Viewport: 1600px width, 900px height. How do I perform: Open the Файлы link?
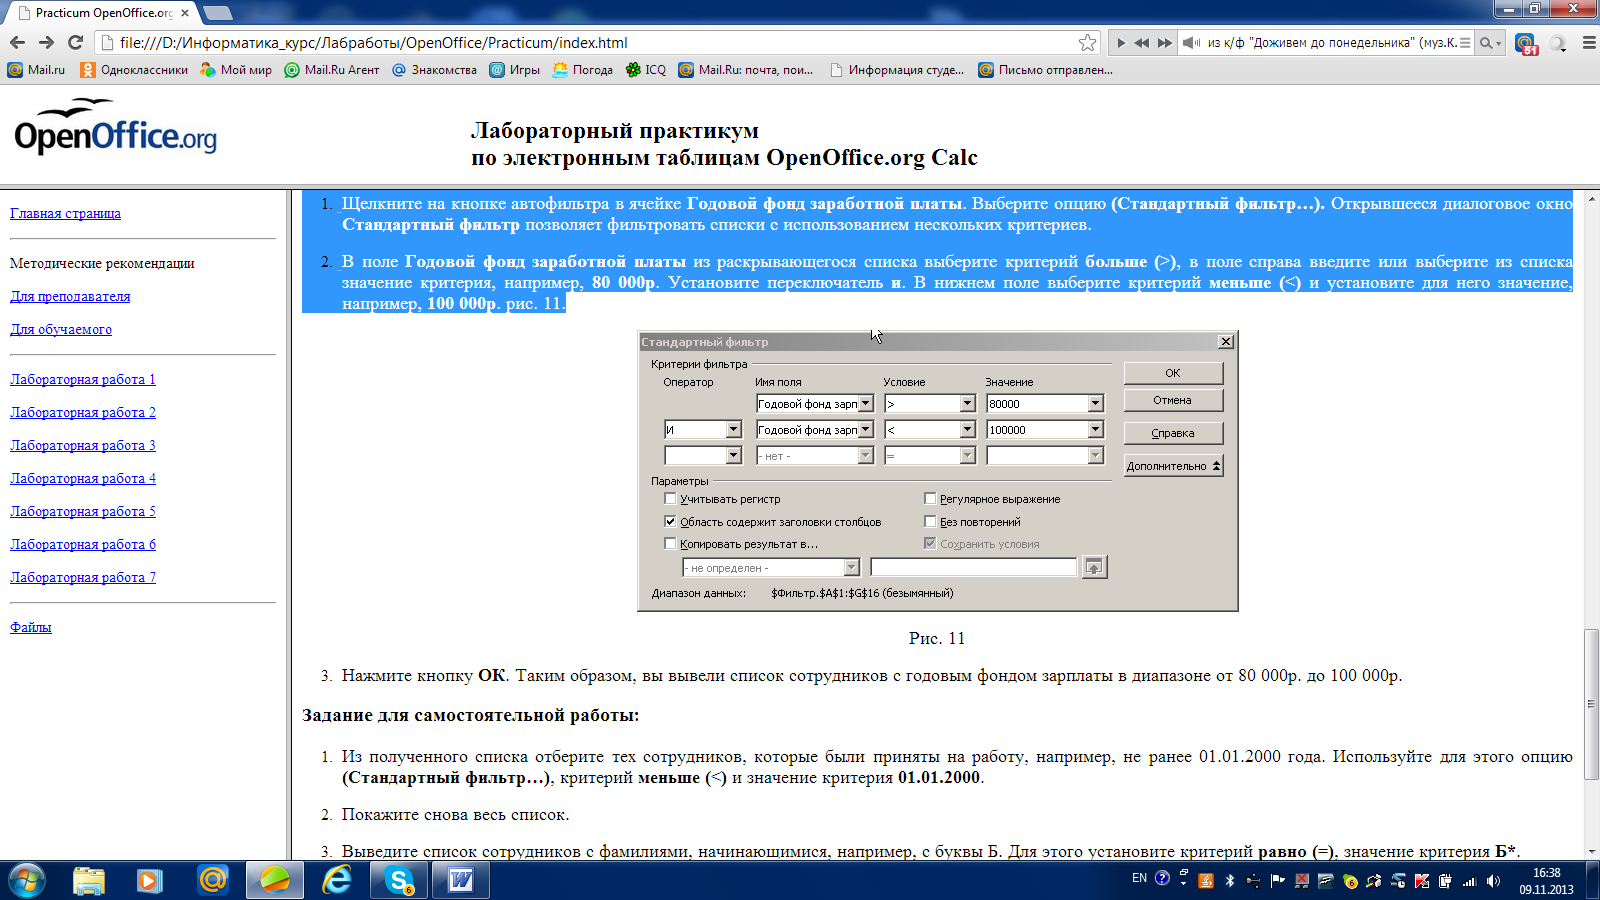31,627
